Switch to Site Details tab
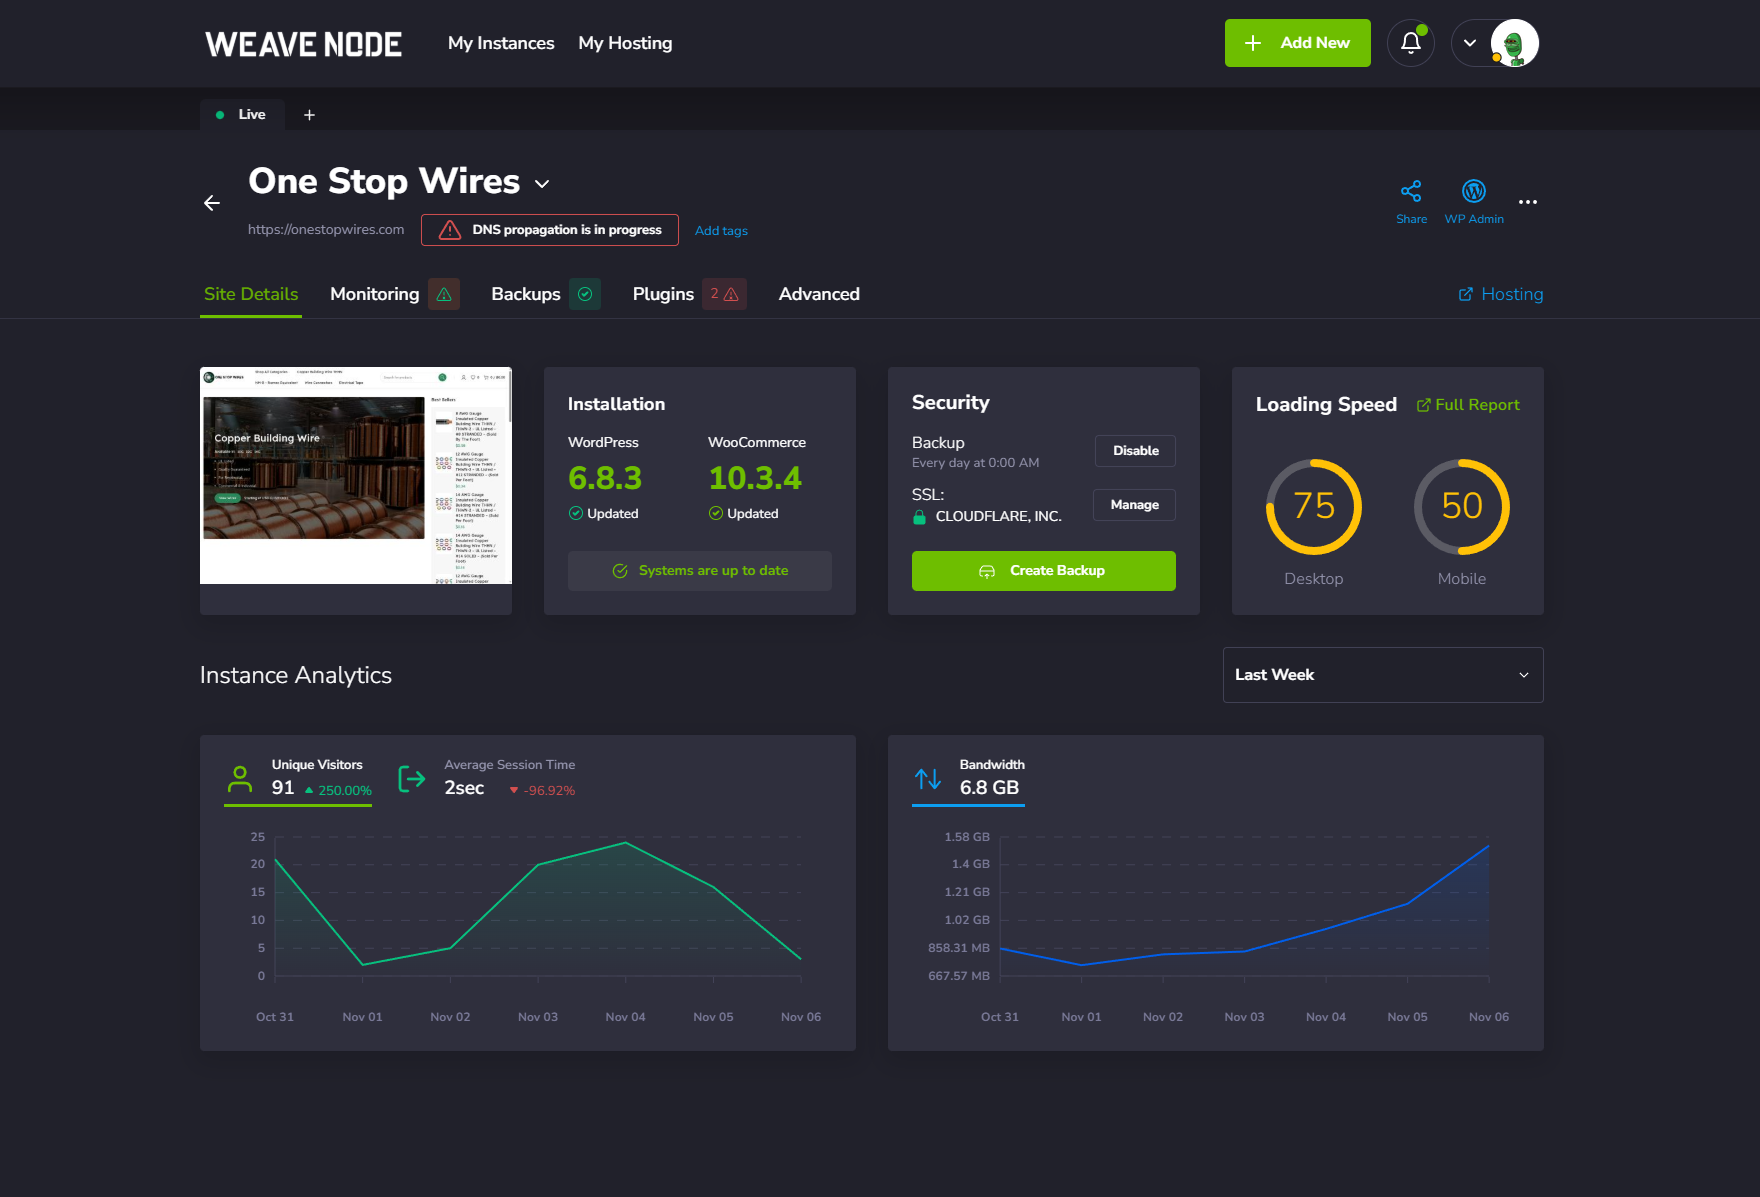 click(x=251, y=294)
